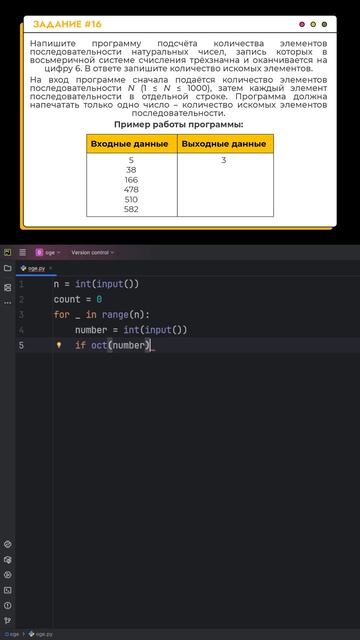This screenshot has height=640, width=360.
Task: Open the Structure tool window
Action: click(7, 288)
